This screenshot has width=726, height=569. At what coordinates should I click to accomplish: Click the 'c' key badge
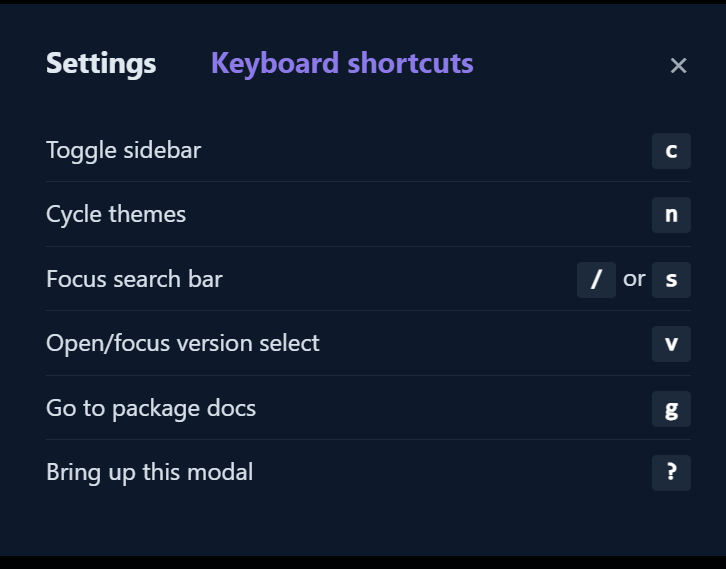[x=671, y=151]
